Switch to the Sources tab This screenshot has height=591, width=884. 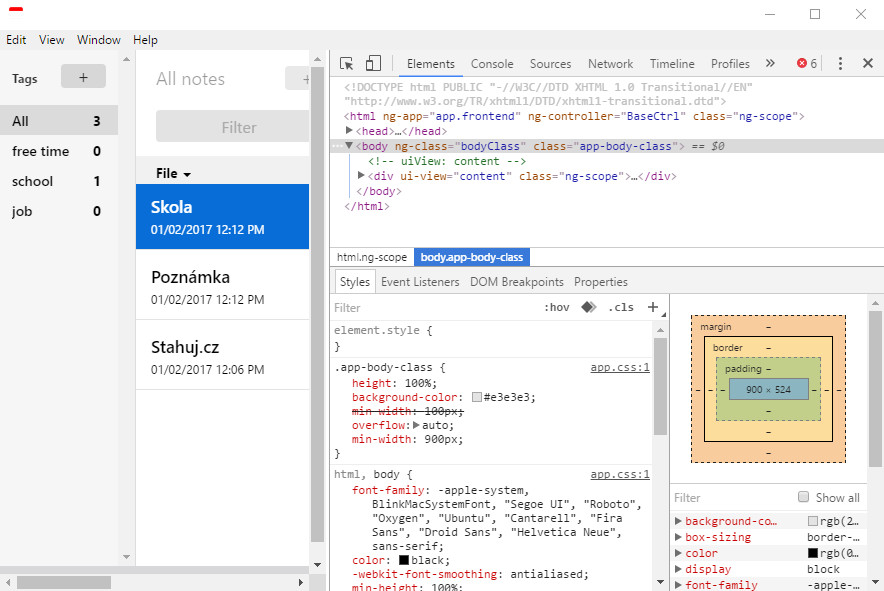[x=550, y=64]
